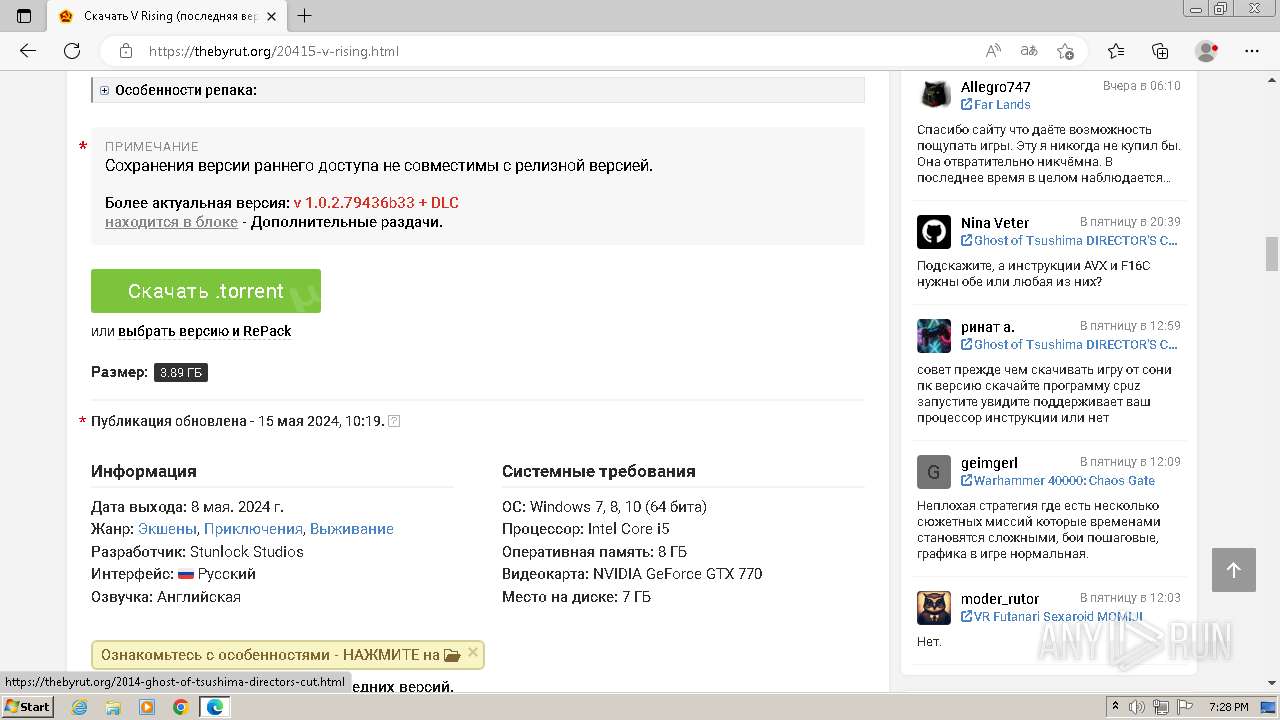Add this page to favorites star icon
Screen dimensions: 1280x720
[x=1065, y=51]
